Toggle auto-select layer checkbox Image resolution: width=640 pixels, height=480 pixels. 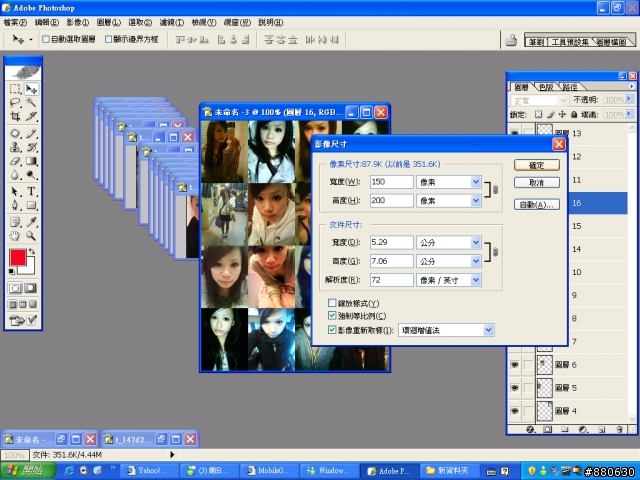(46, 39)
